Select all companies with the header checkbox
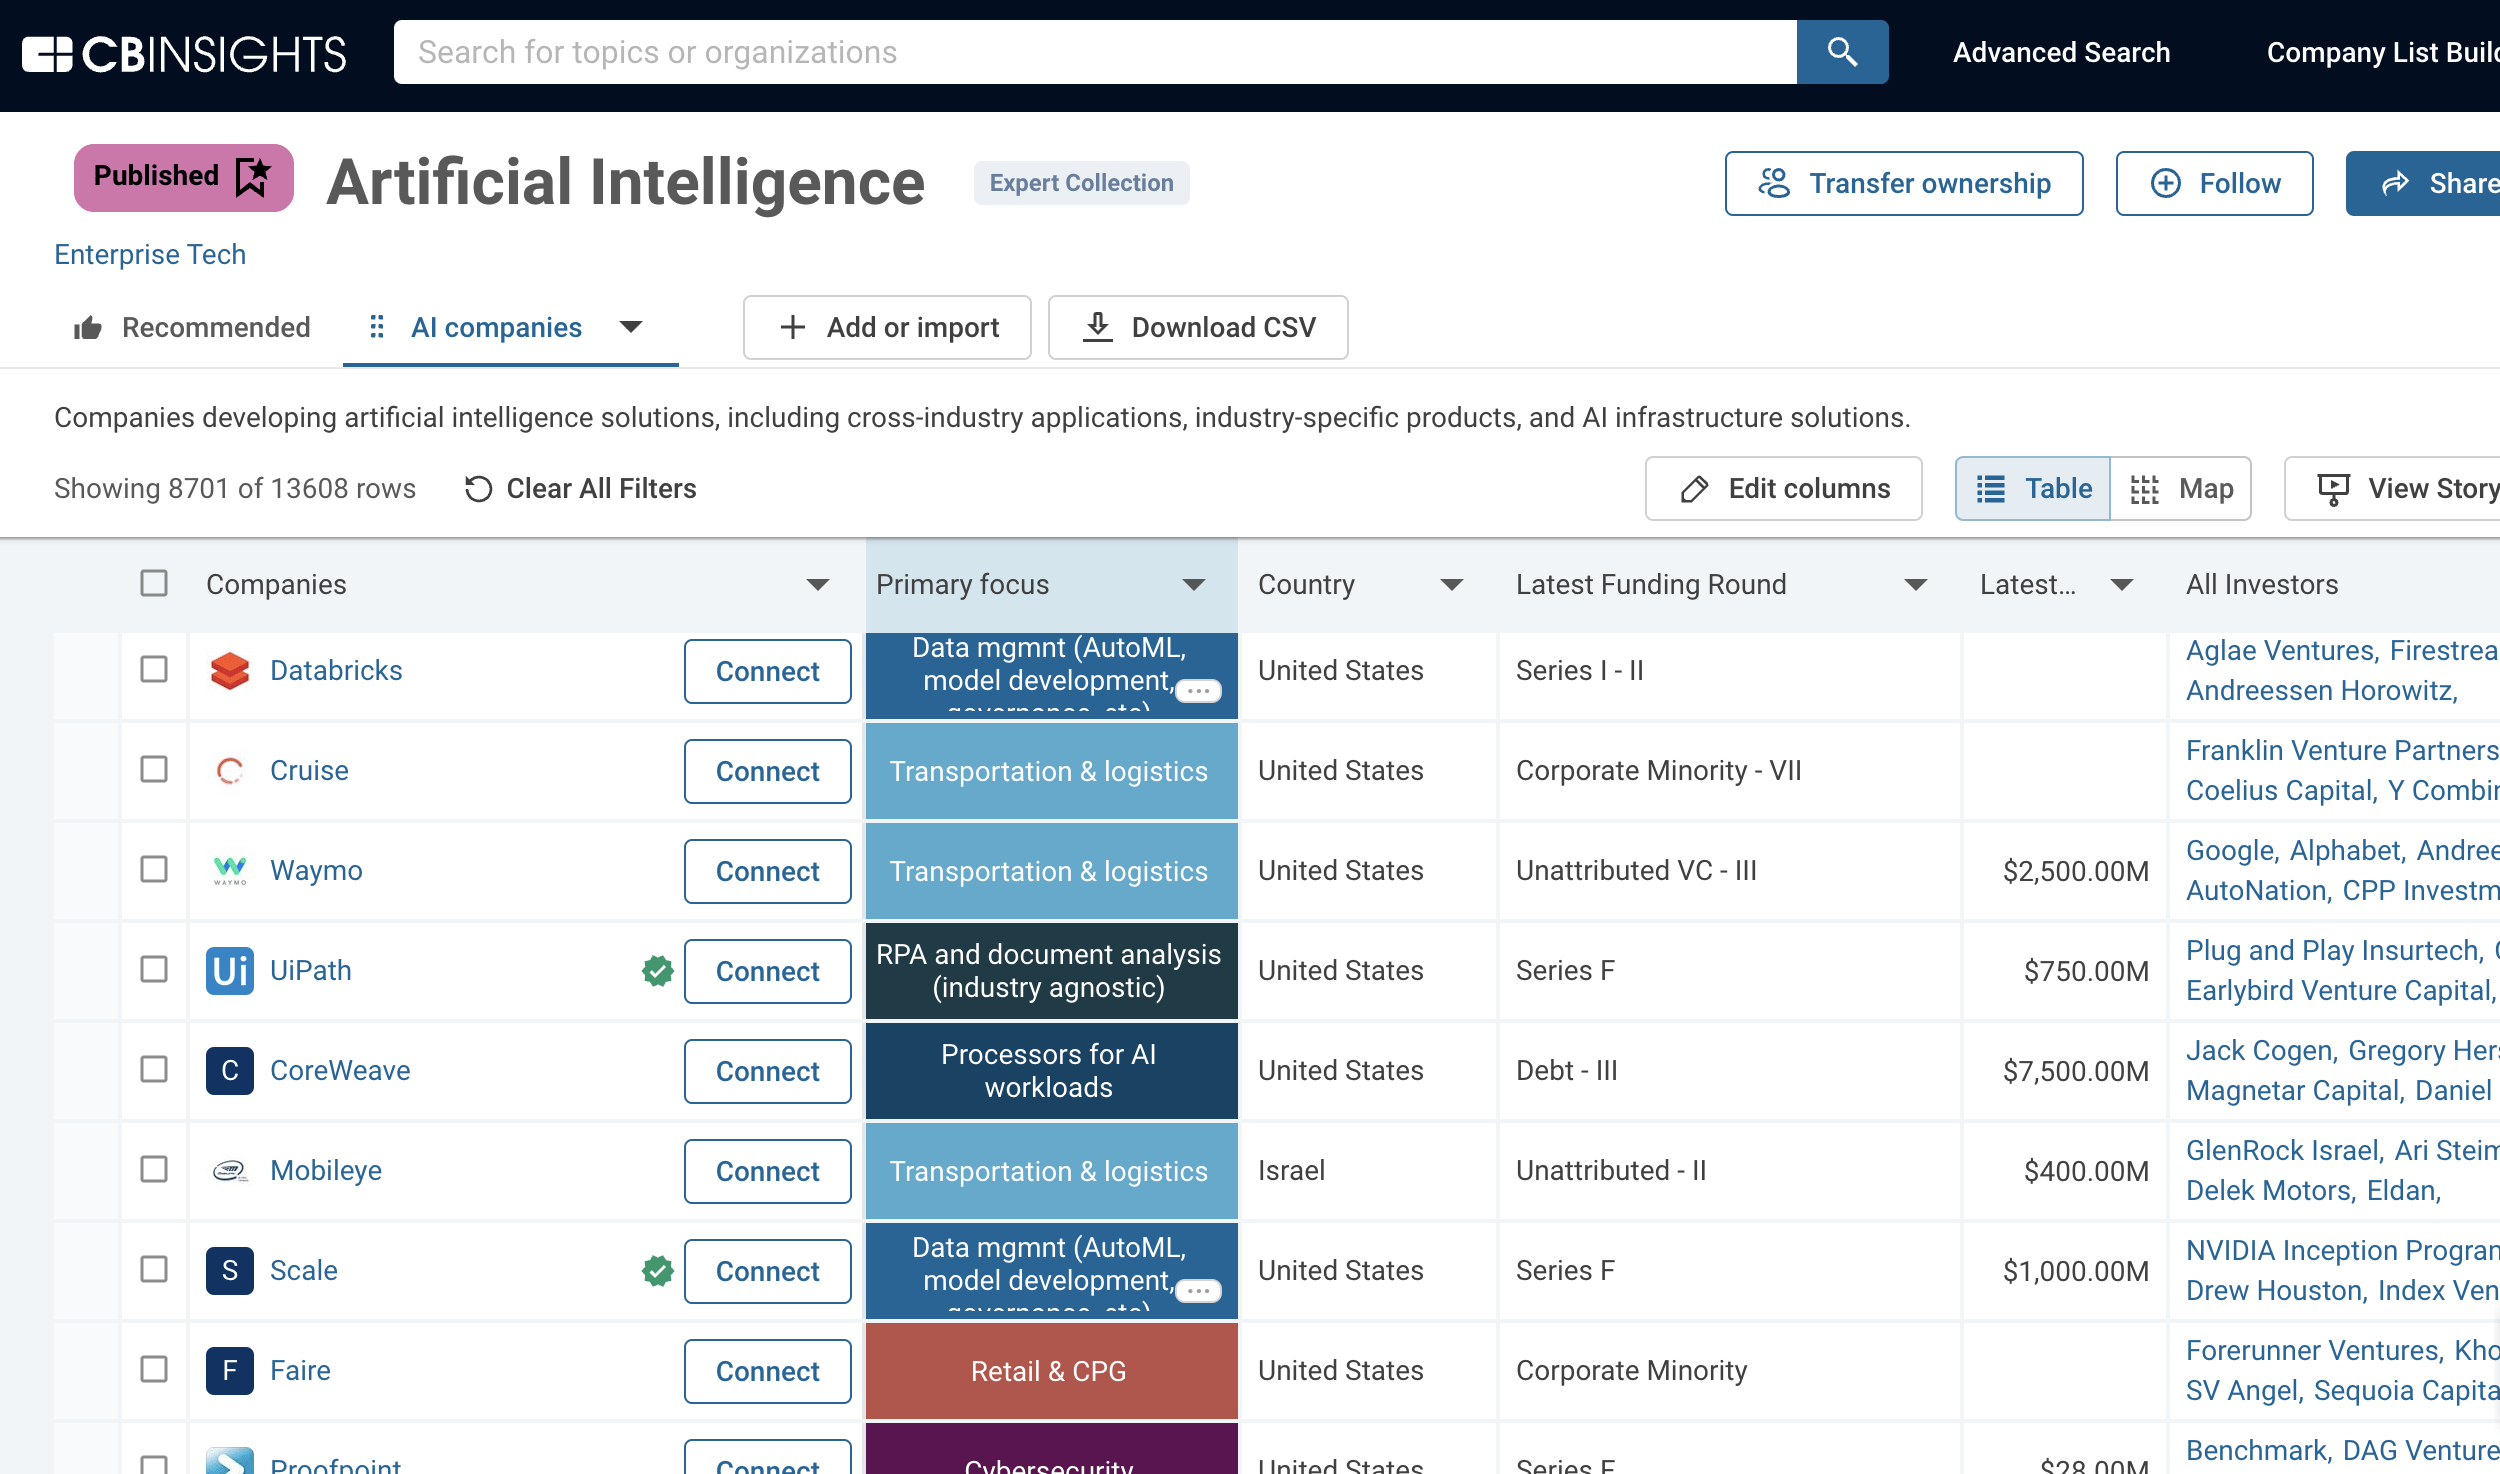The image size is (2500, 1474). click(x=153, y=583)
